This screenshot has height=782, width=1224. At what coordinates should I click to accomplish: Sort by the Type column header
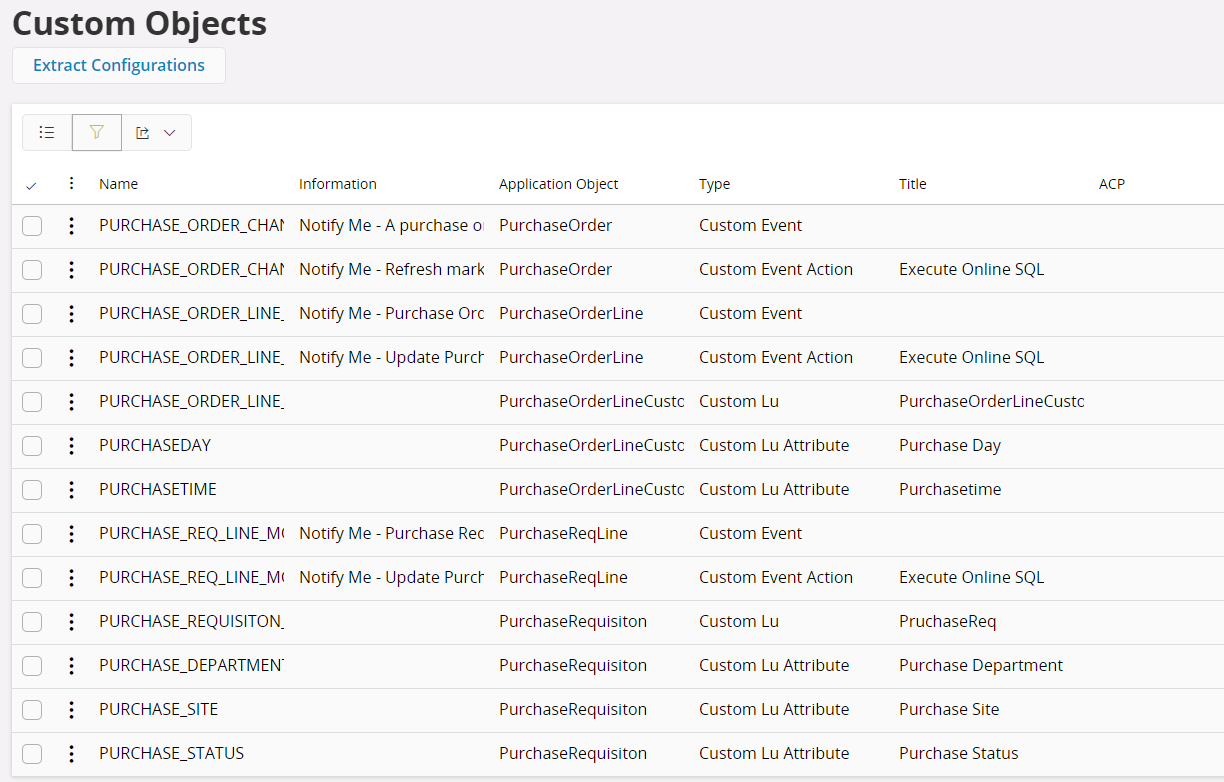pyautogui.click(x=714, y=184)
